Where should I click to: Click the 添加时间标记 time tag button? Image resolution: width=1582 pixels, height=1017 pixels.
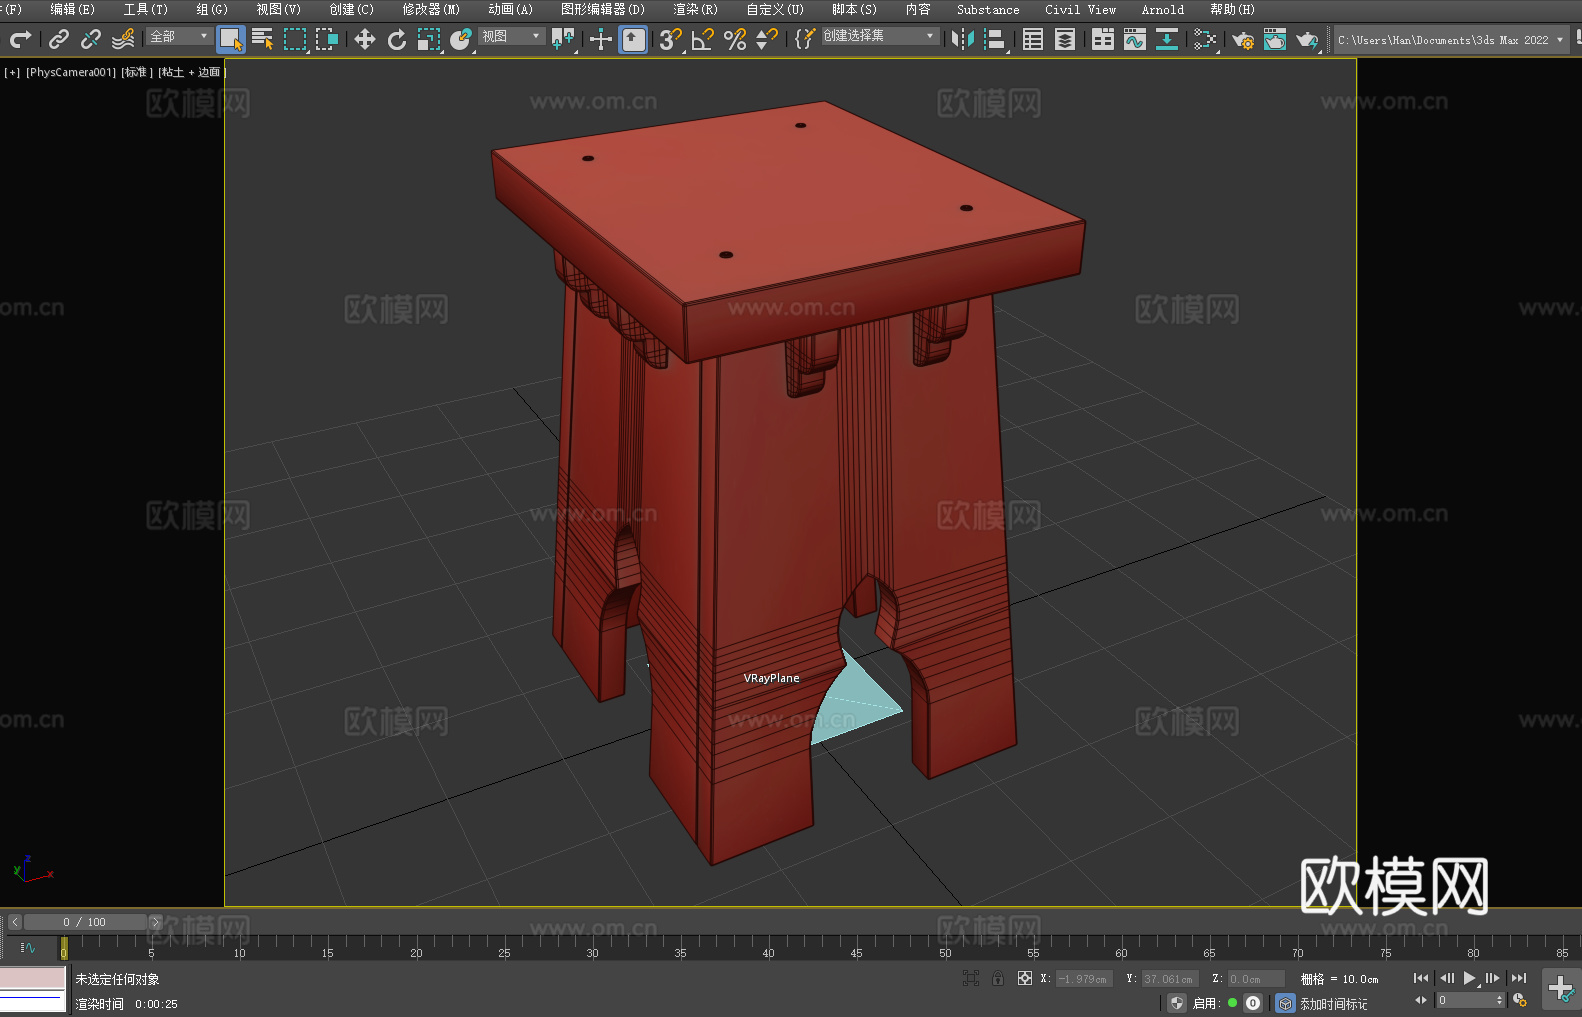(x=1334, y=1004)
